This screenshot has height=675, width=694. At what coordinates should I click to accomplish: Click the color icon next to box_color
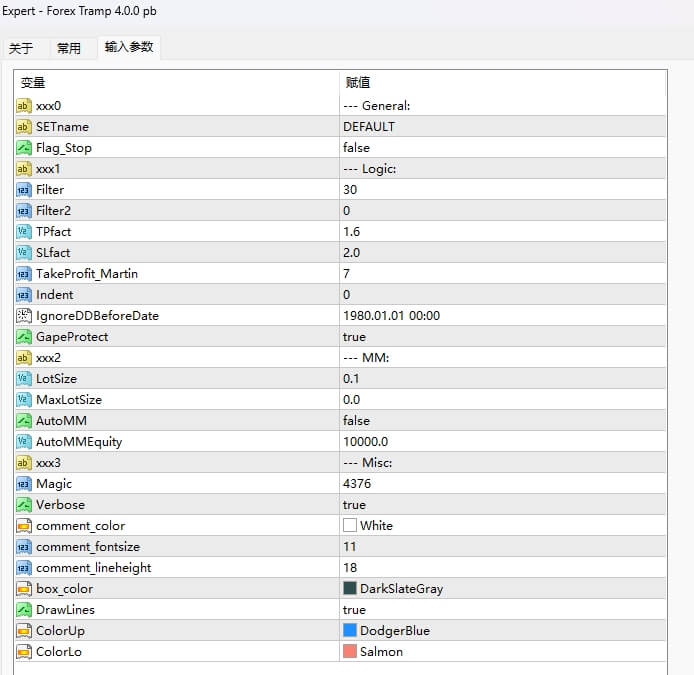(24, 589)
